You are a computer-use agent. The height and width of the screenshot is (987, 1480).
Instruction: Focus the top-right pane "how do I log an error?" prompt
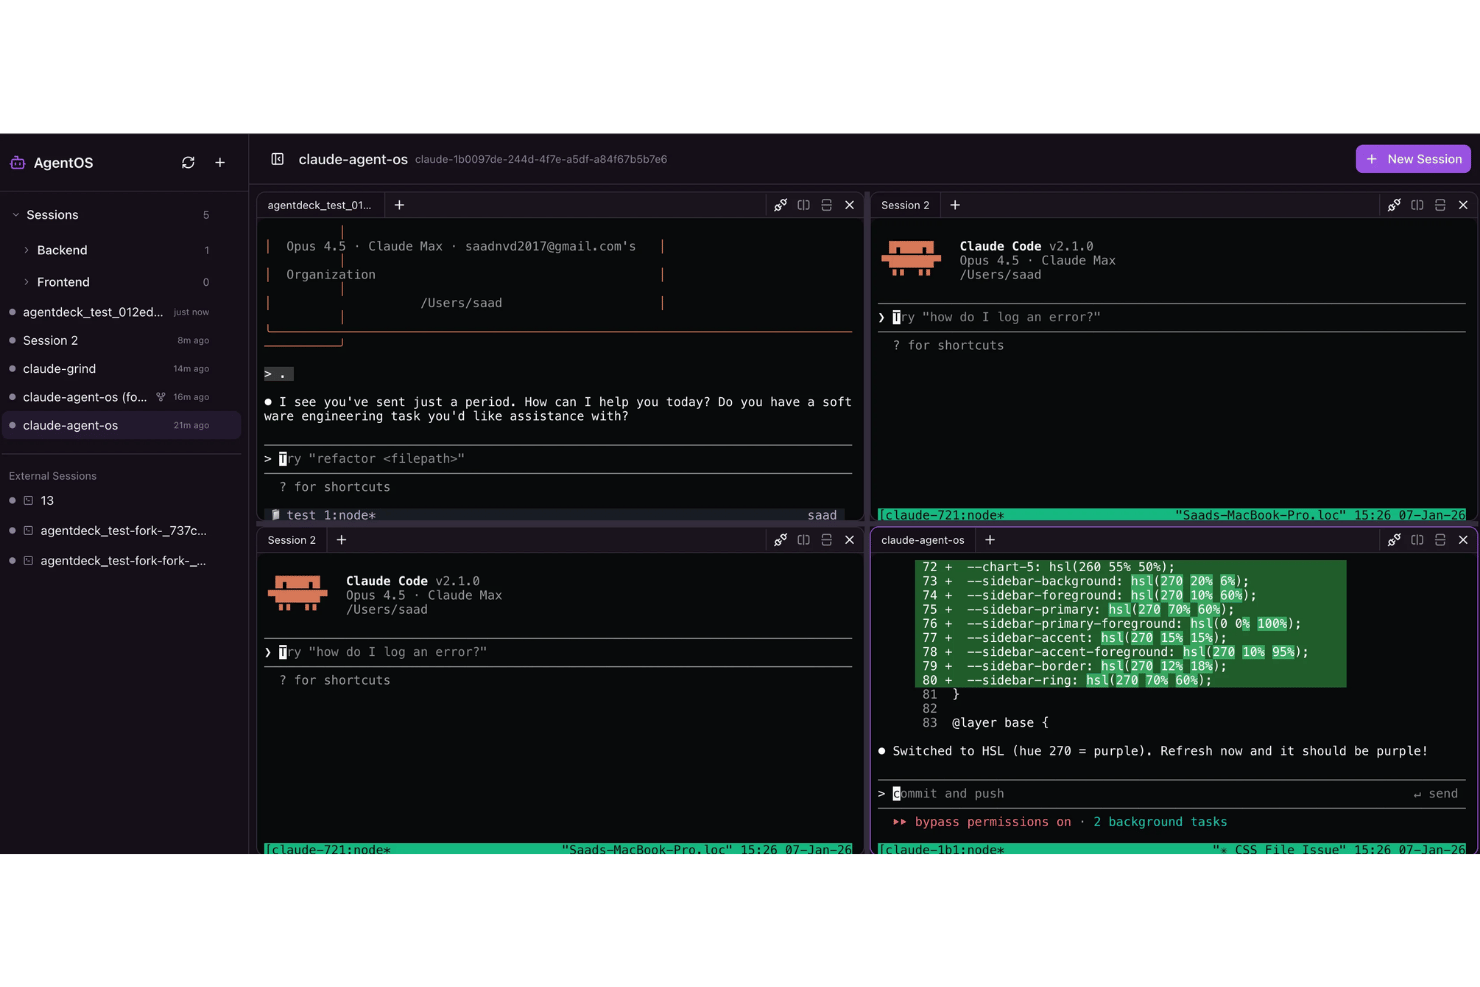pyautogui.click(x=1172, y=317)
